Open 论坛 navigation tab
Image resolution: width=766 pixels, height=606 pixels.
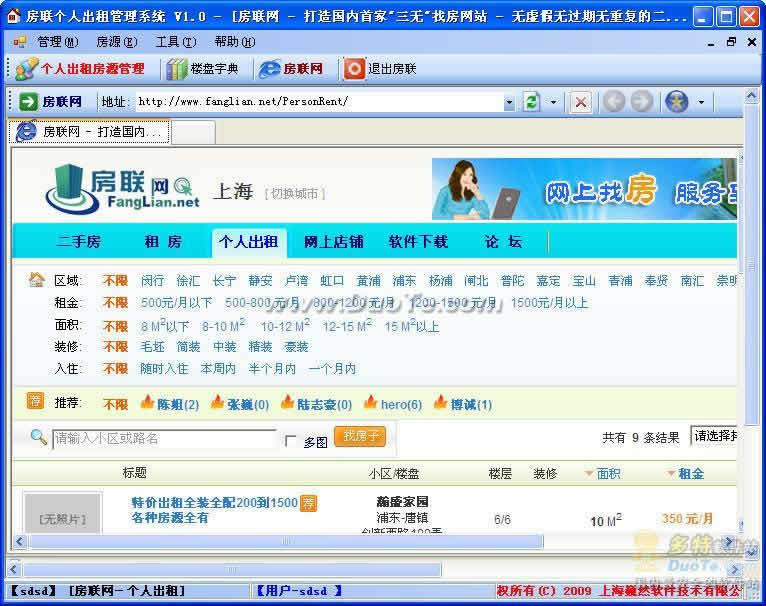(x=503, y=241)
